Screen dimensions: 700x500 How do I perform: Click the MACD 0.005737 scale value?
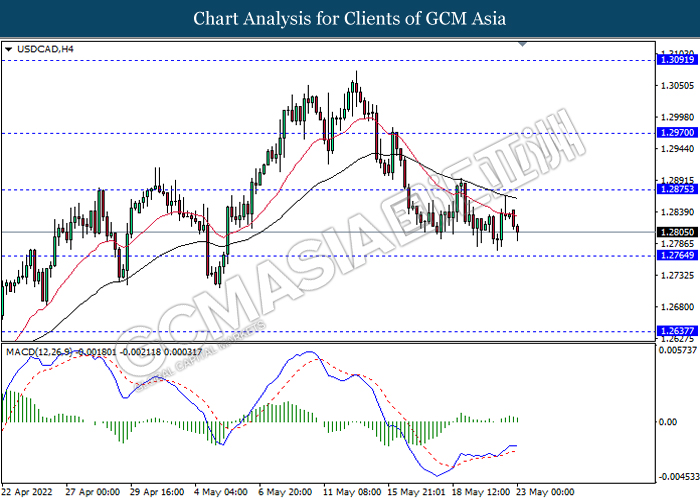(678, 350)
